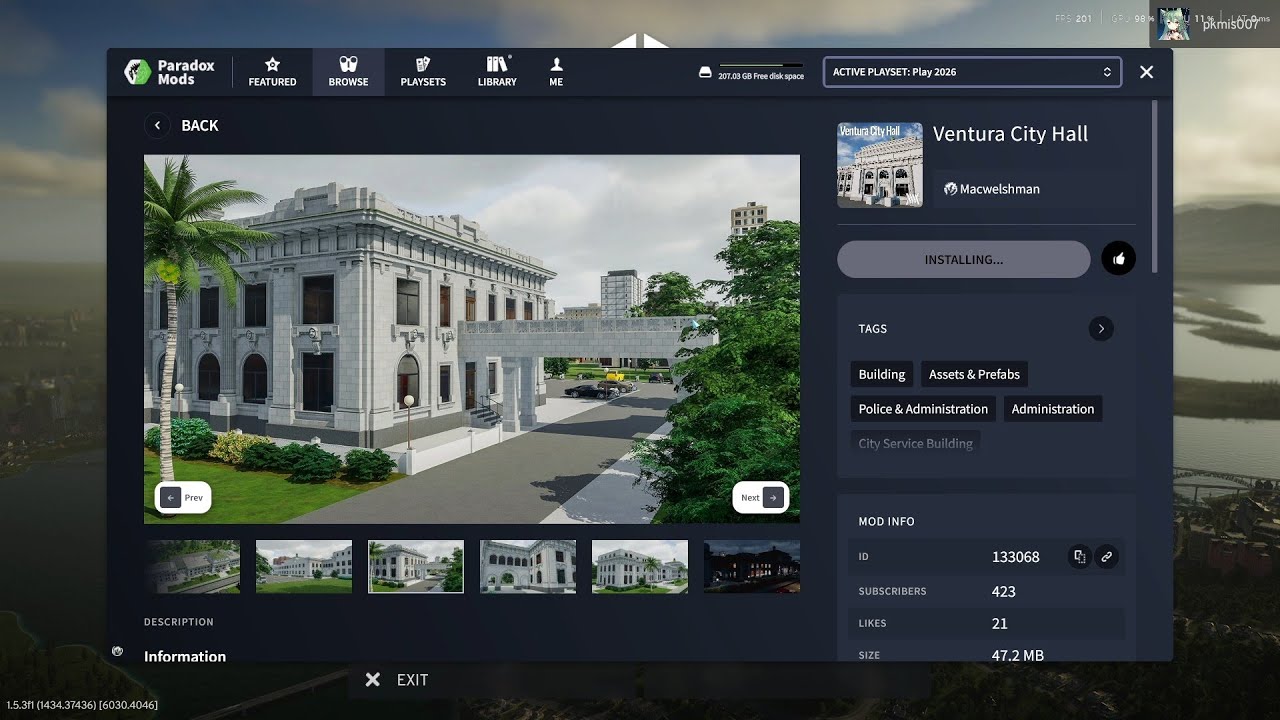Select the City Service Building tag
The height and width of the screenshot is (720, 1280).
tap(915, 443)
